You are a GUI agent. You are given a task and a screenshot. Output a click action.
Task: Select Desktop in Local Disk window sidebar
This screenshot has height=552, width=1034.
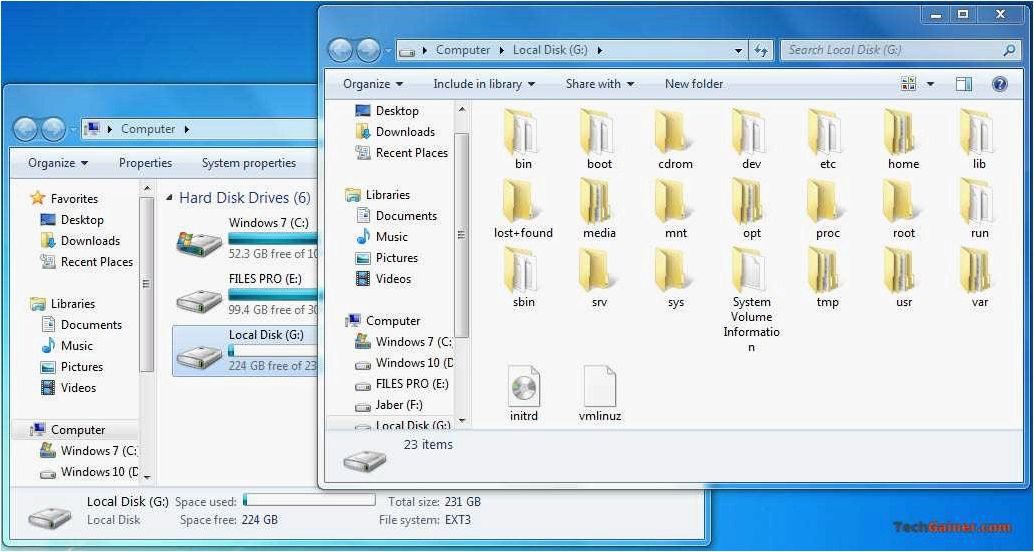[386, 111]
